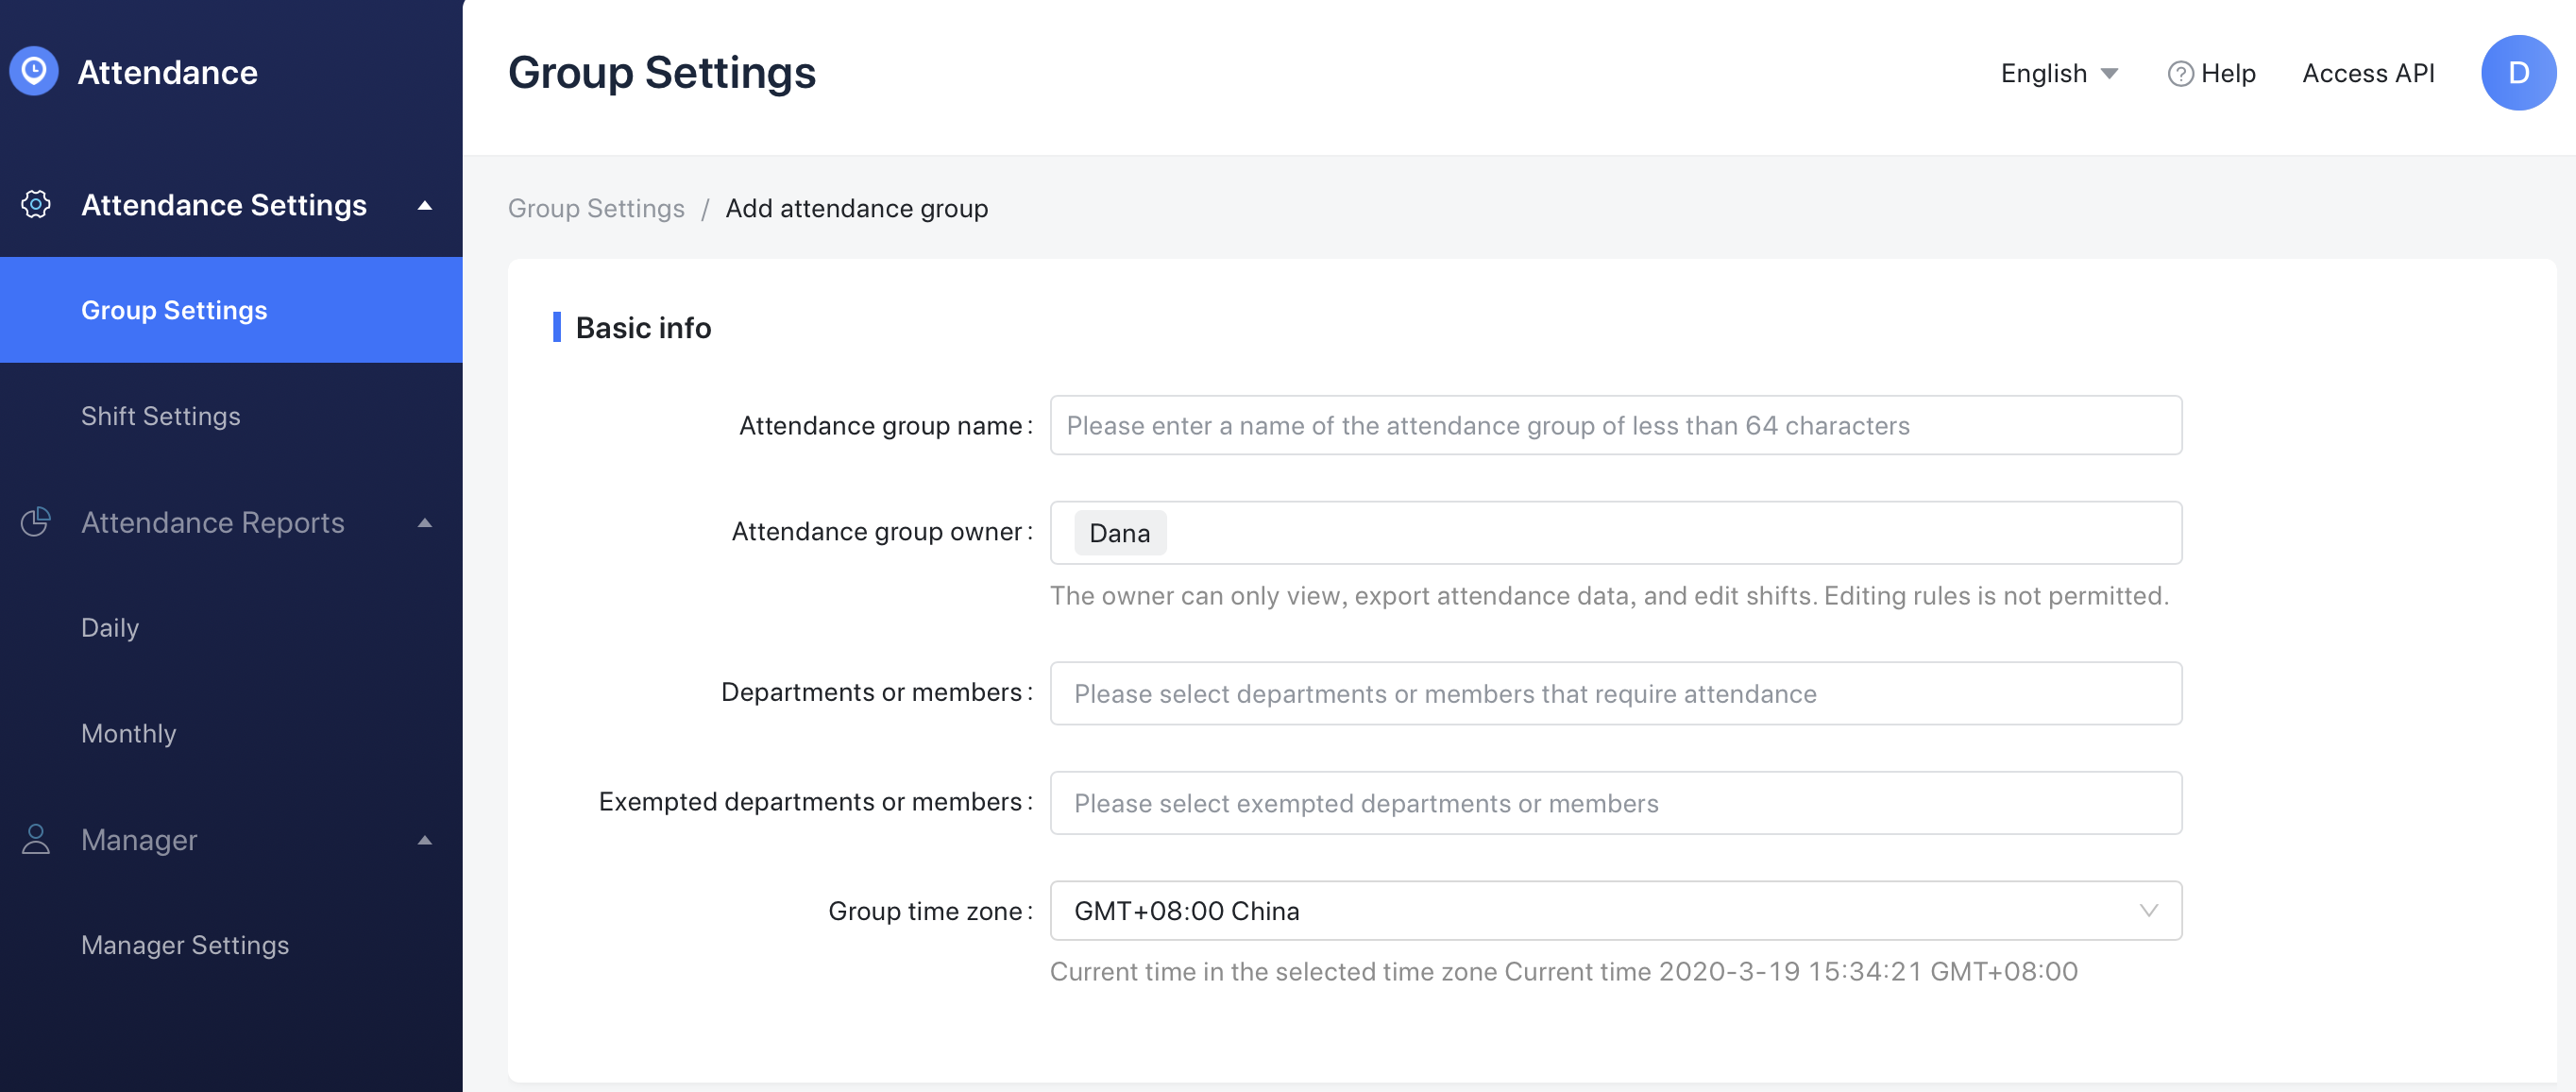The height and width of the screenshot is (1092, 2576).
Task: Collapse the Attendance Reports section arrow
Action: [425, 523]
